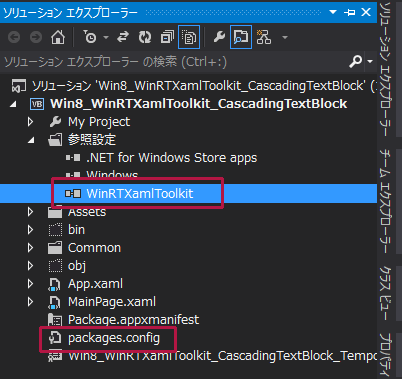Select the Common folder
This screenshot has width=402, height=379.
click(x=94, y=248)
